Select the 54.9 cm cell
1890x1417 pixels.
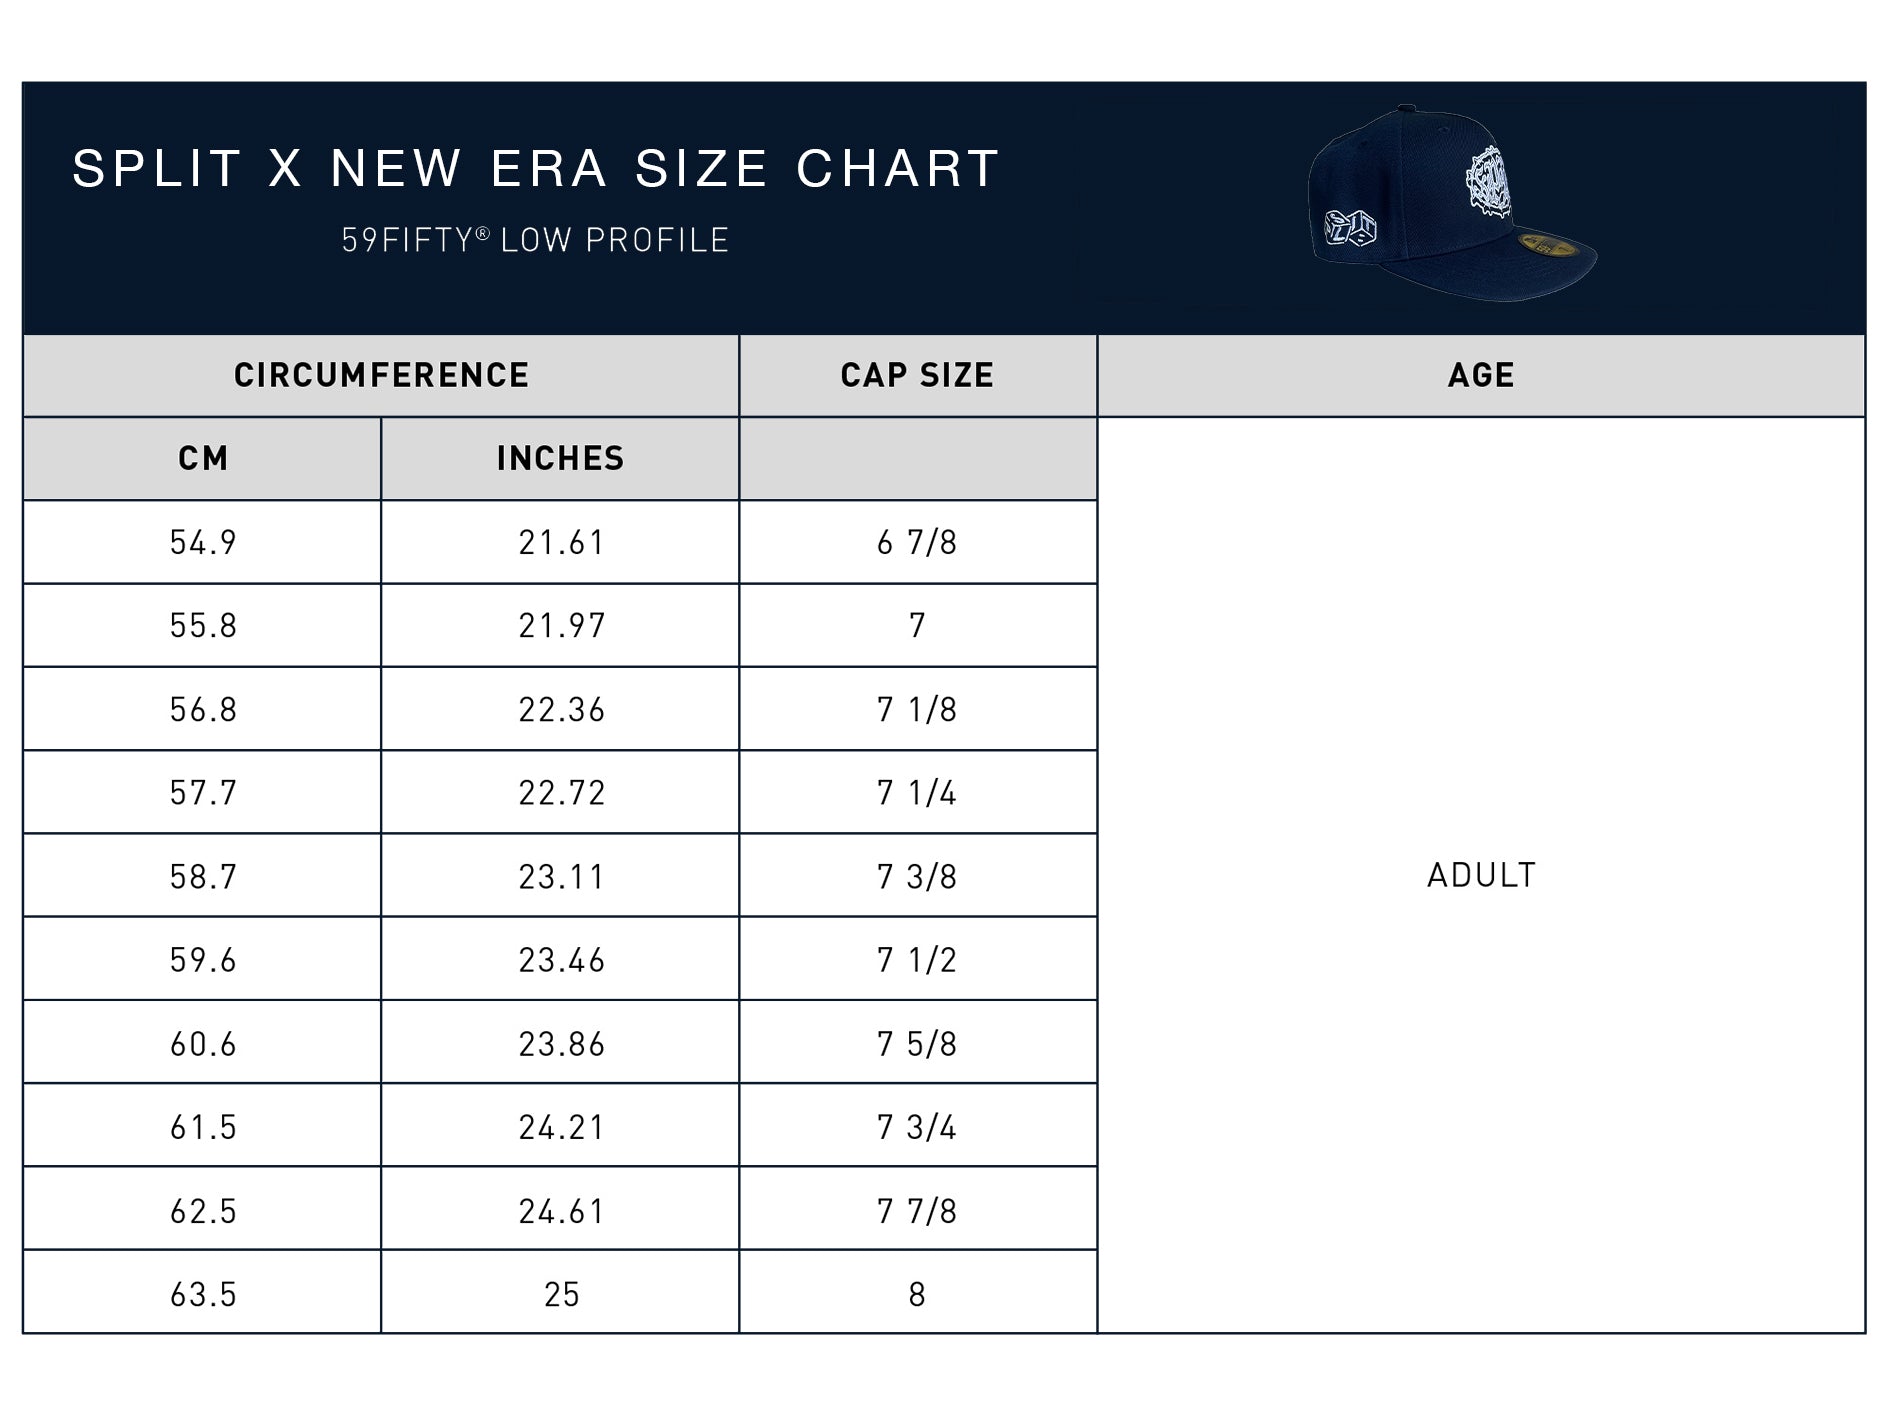click(202, 542)
